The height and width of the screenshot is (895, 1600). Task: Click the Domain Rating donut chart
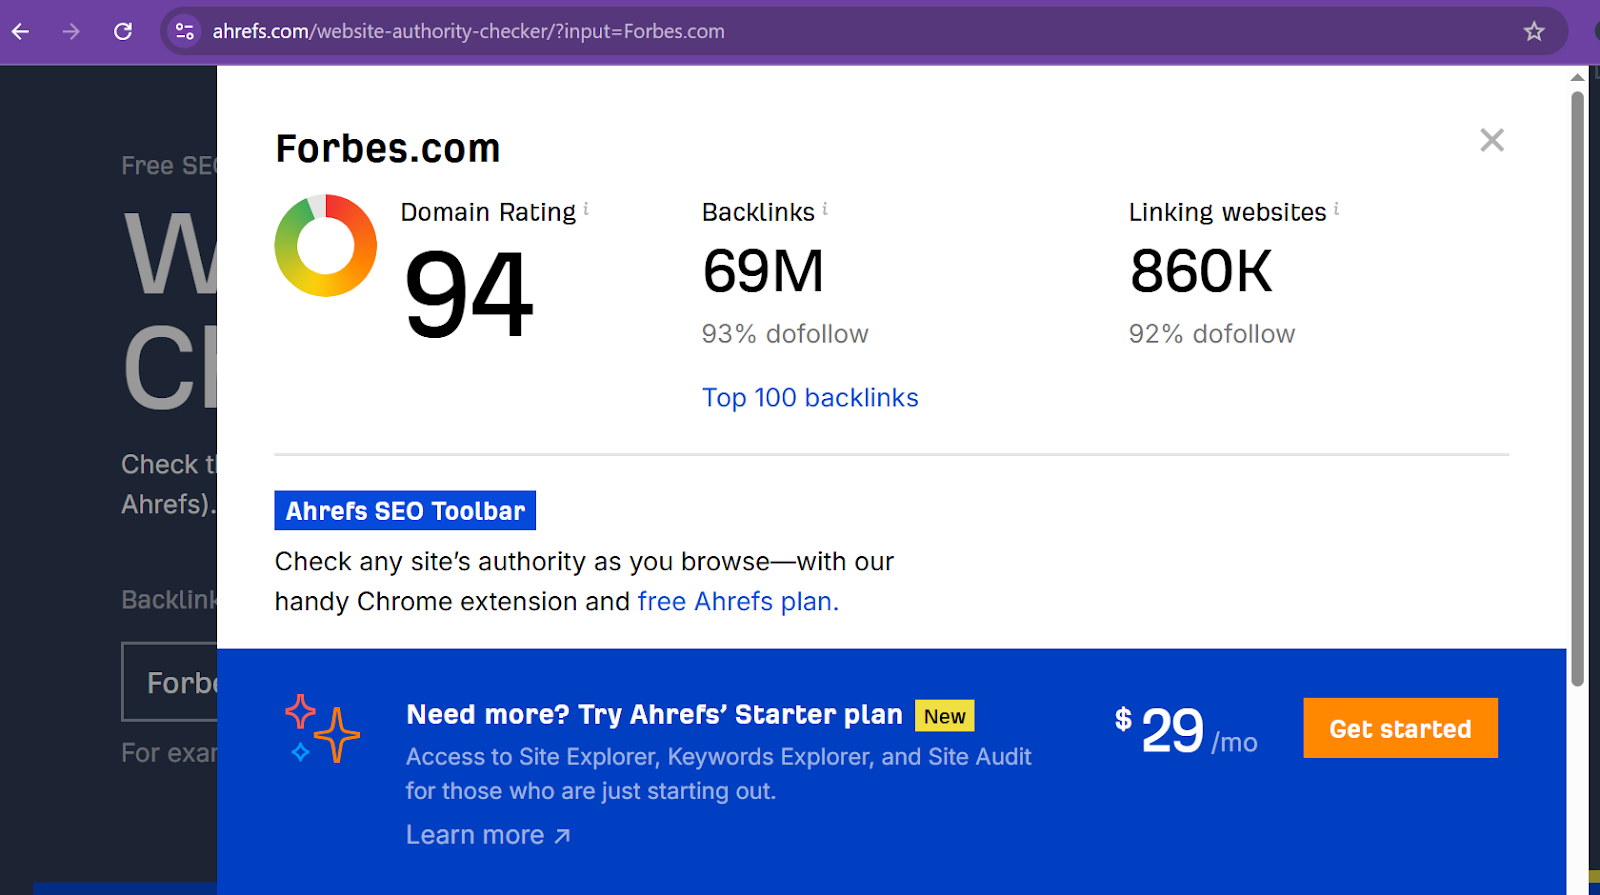pos(326,246)
